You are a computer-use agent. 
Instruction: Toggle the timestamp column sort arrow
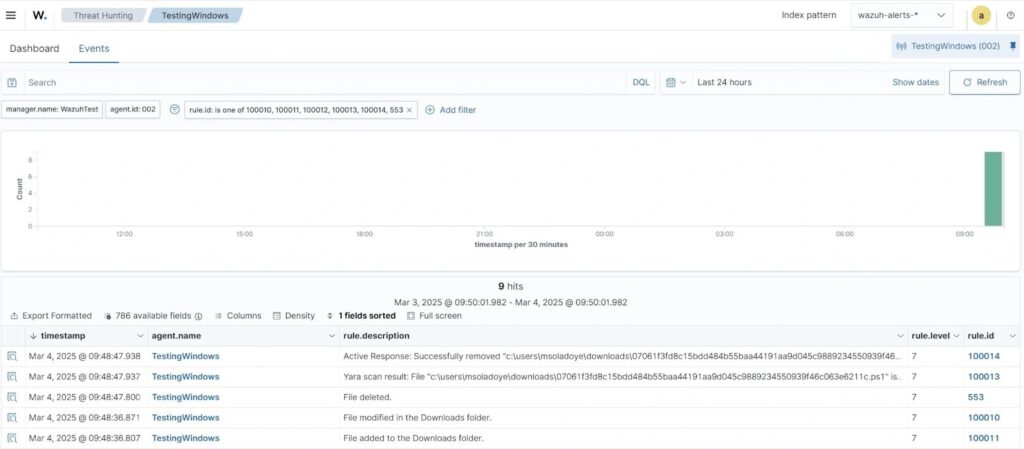pyautogui.click(x=33, y=336)
